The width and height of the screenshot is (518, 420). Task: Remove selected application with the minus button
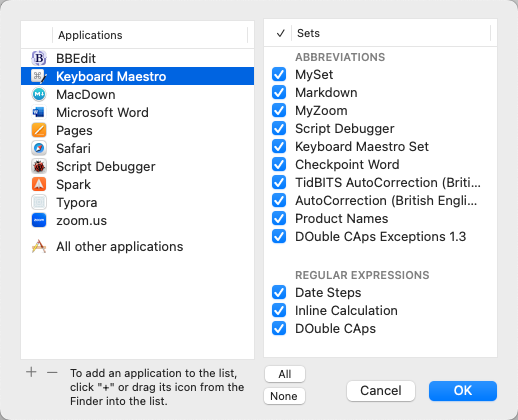click(x=52, y=372)
